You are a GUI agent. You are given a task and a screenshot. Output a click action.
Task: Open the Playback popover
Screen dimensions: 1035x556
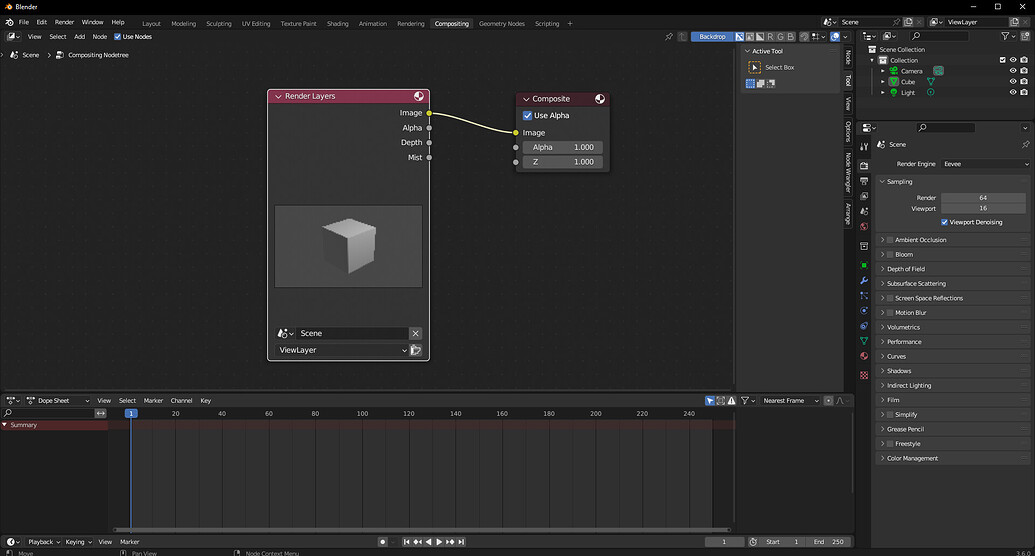pos(44,542)
